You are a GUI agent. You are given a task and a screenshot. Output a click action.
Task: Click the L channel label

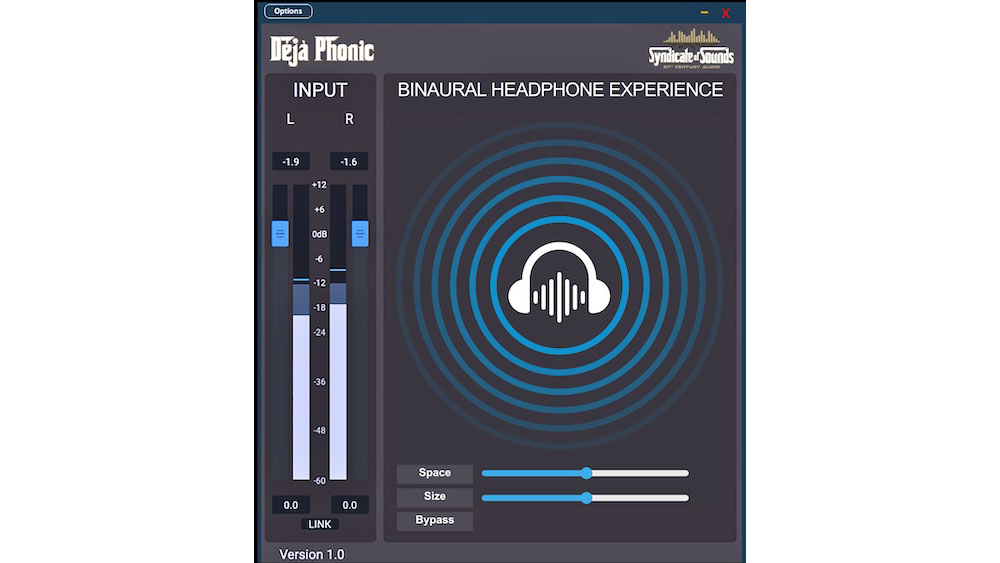tap(291, 119)
